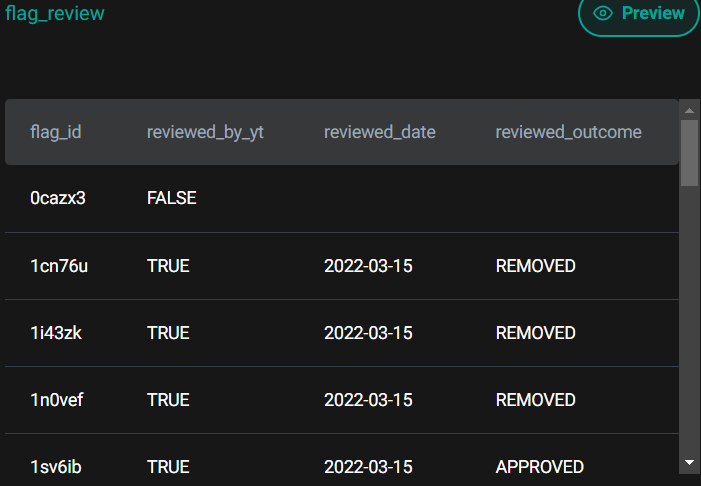Image resolution: width=701 pixels, height=486 pixels.
Task: Select the reviewed_by_yt column header
Action: click(205, 132)
